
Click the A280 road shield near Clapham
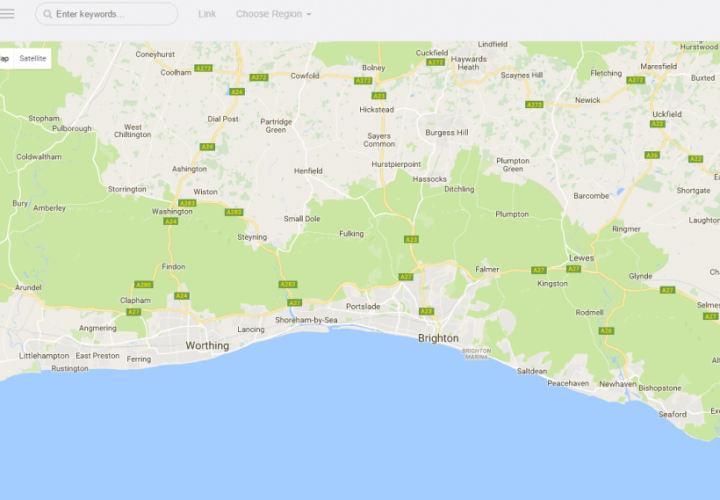point(143,285)
